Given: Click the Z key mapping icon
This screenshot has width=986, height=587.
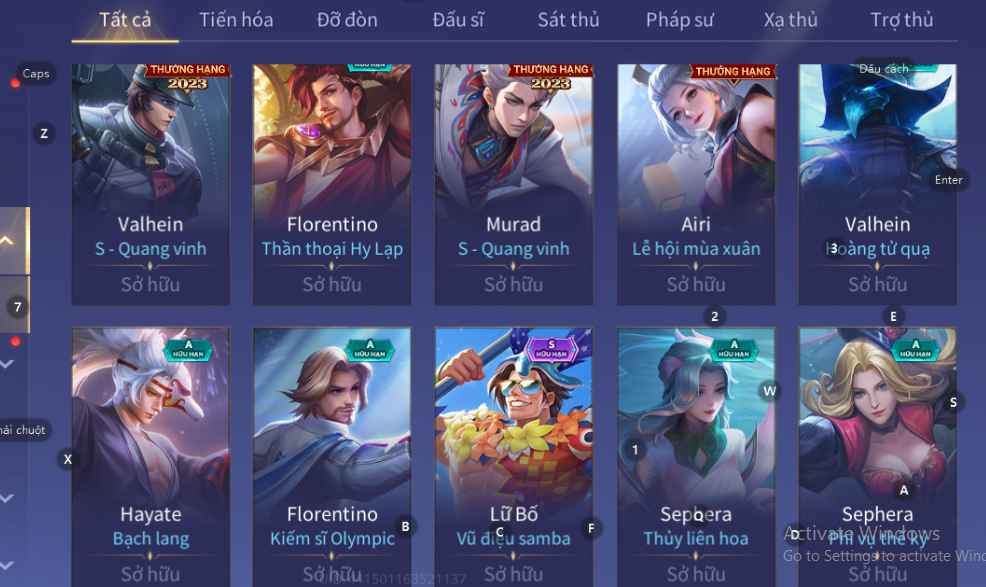Looking at the screenshot, I should (x=44, y=133).
